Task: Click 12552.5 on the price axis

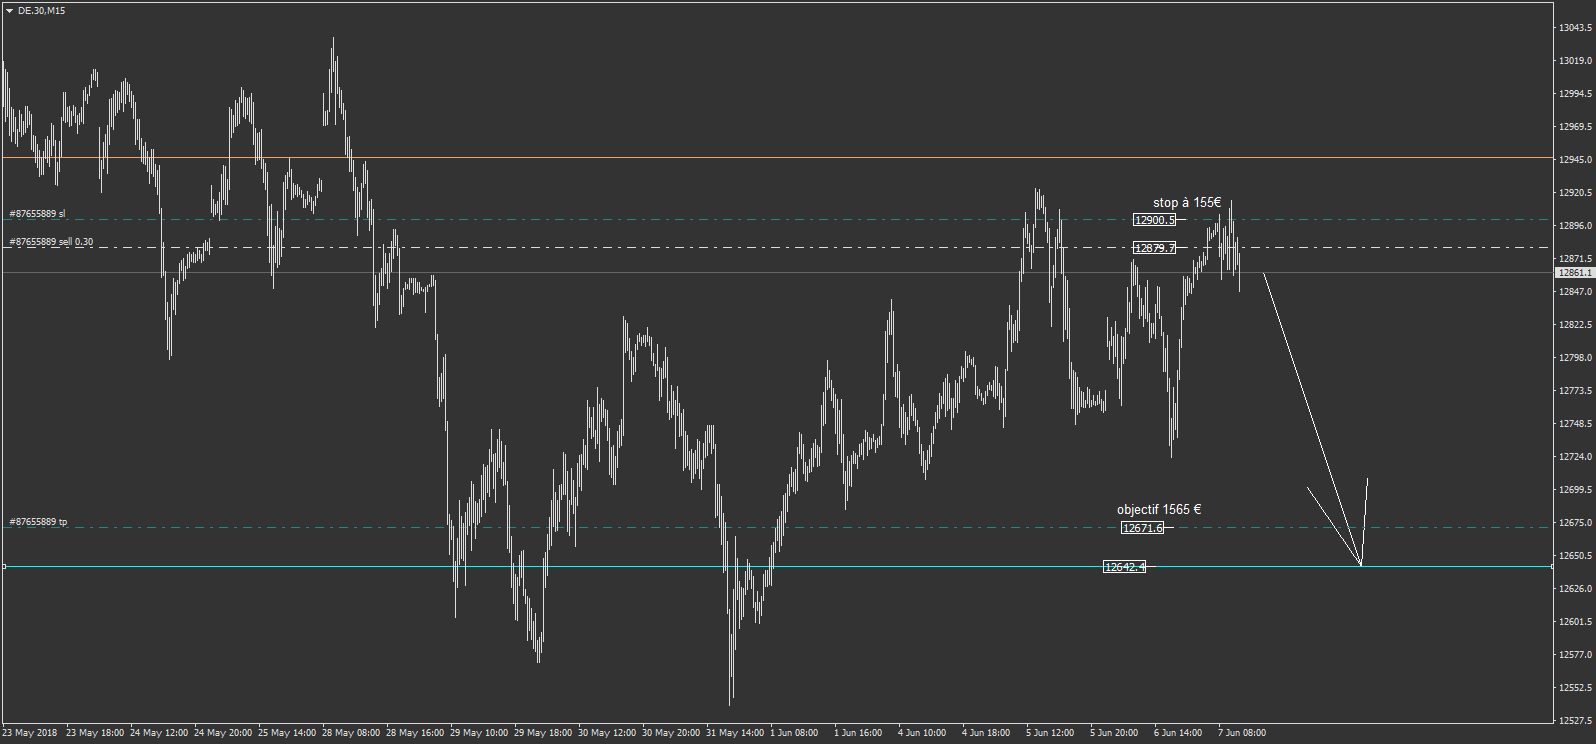Action: [x=1575, y=688]
